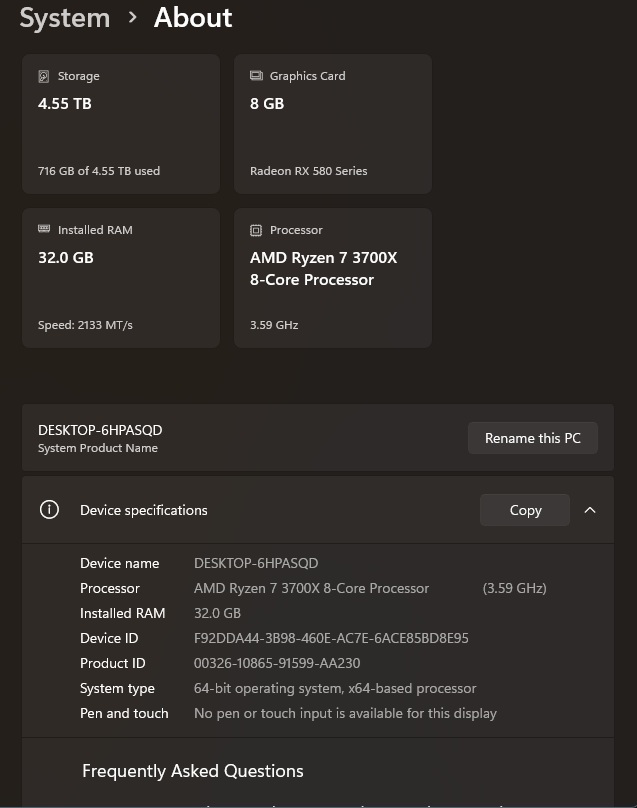The image size is (637, 808).
Task: Click the Device specifications info icon
Action: (49, 510)
